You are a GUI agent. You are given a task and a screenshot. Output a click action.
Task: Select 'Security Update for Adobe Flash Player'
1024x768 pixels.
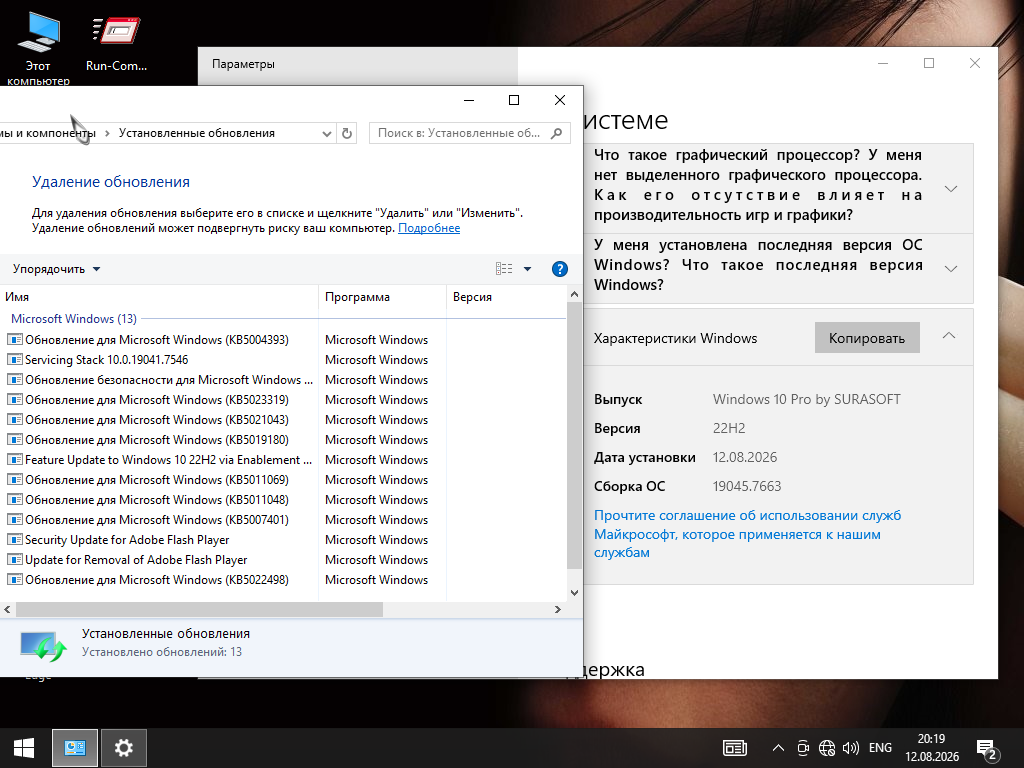click(x=127, y=540)
